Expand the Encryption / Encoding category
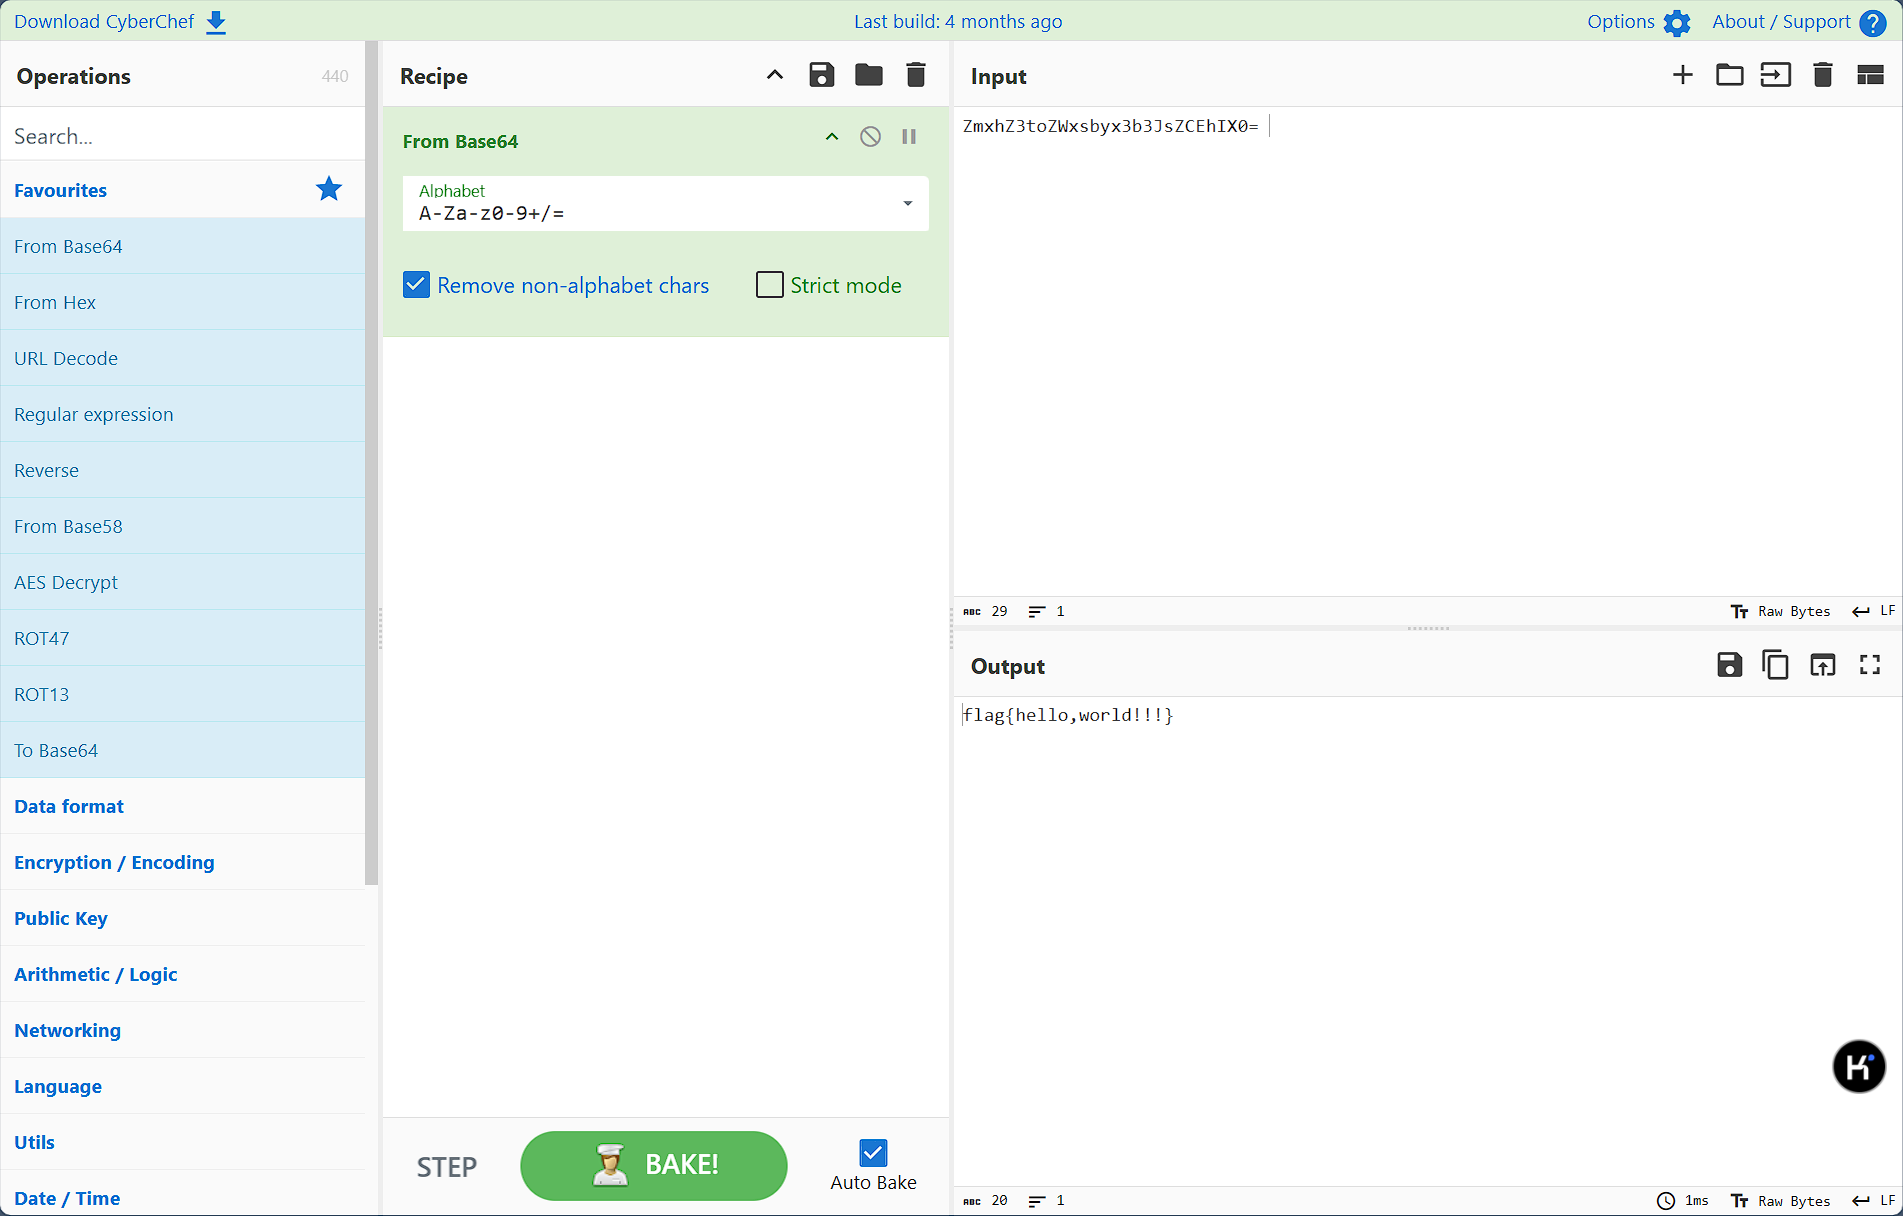The height and width of the screenshot is (1216, 1903). click(x=183, y=862)
